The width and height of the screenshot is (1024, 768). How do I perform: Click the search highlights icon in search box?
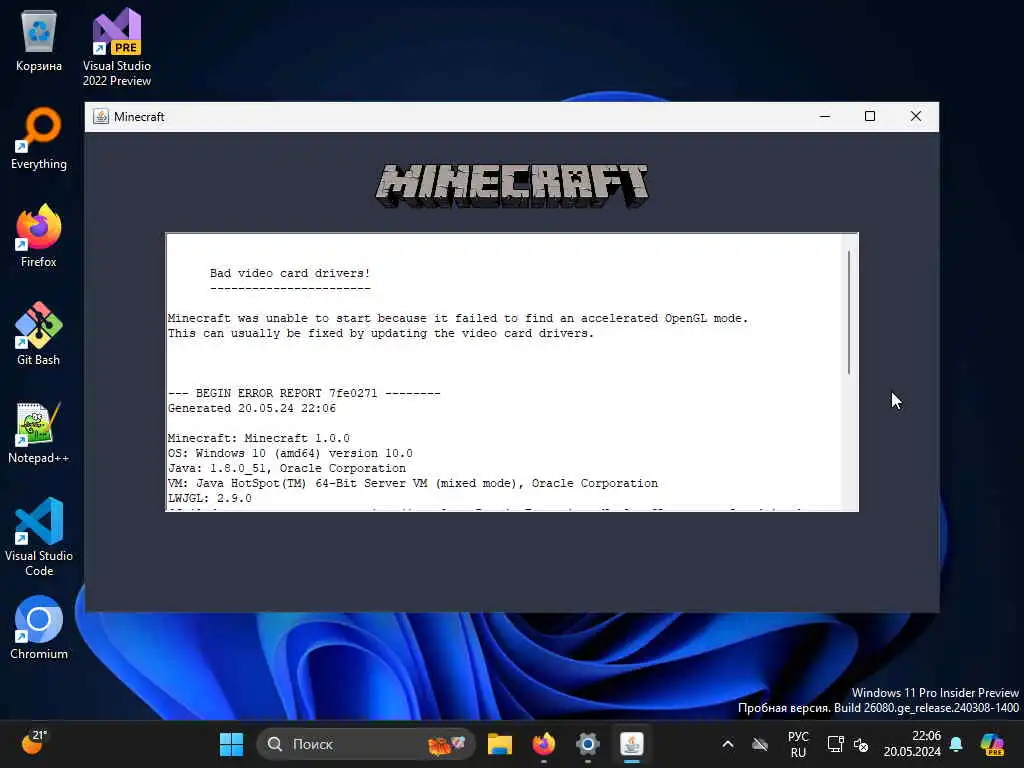(447, 744)
